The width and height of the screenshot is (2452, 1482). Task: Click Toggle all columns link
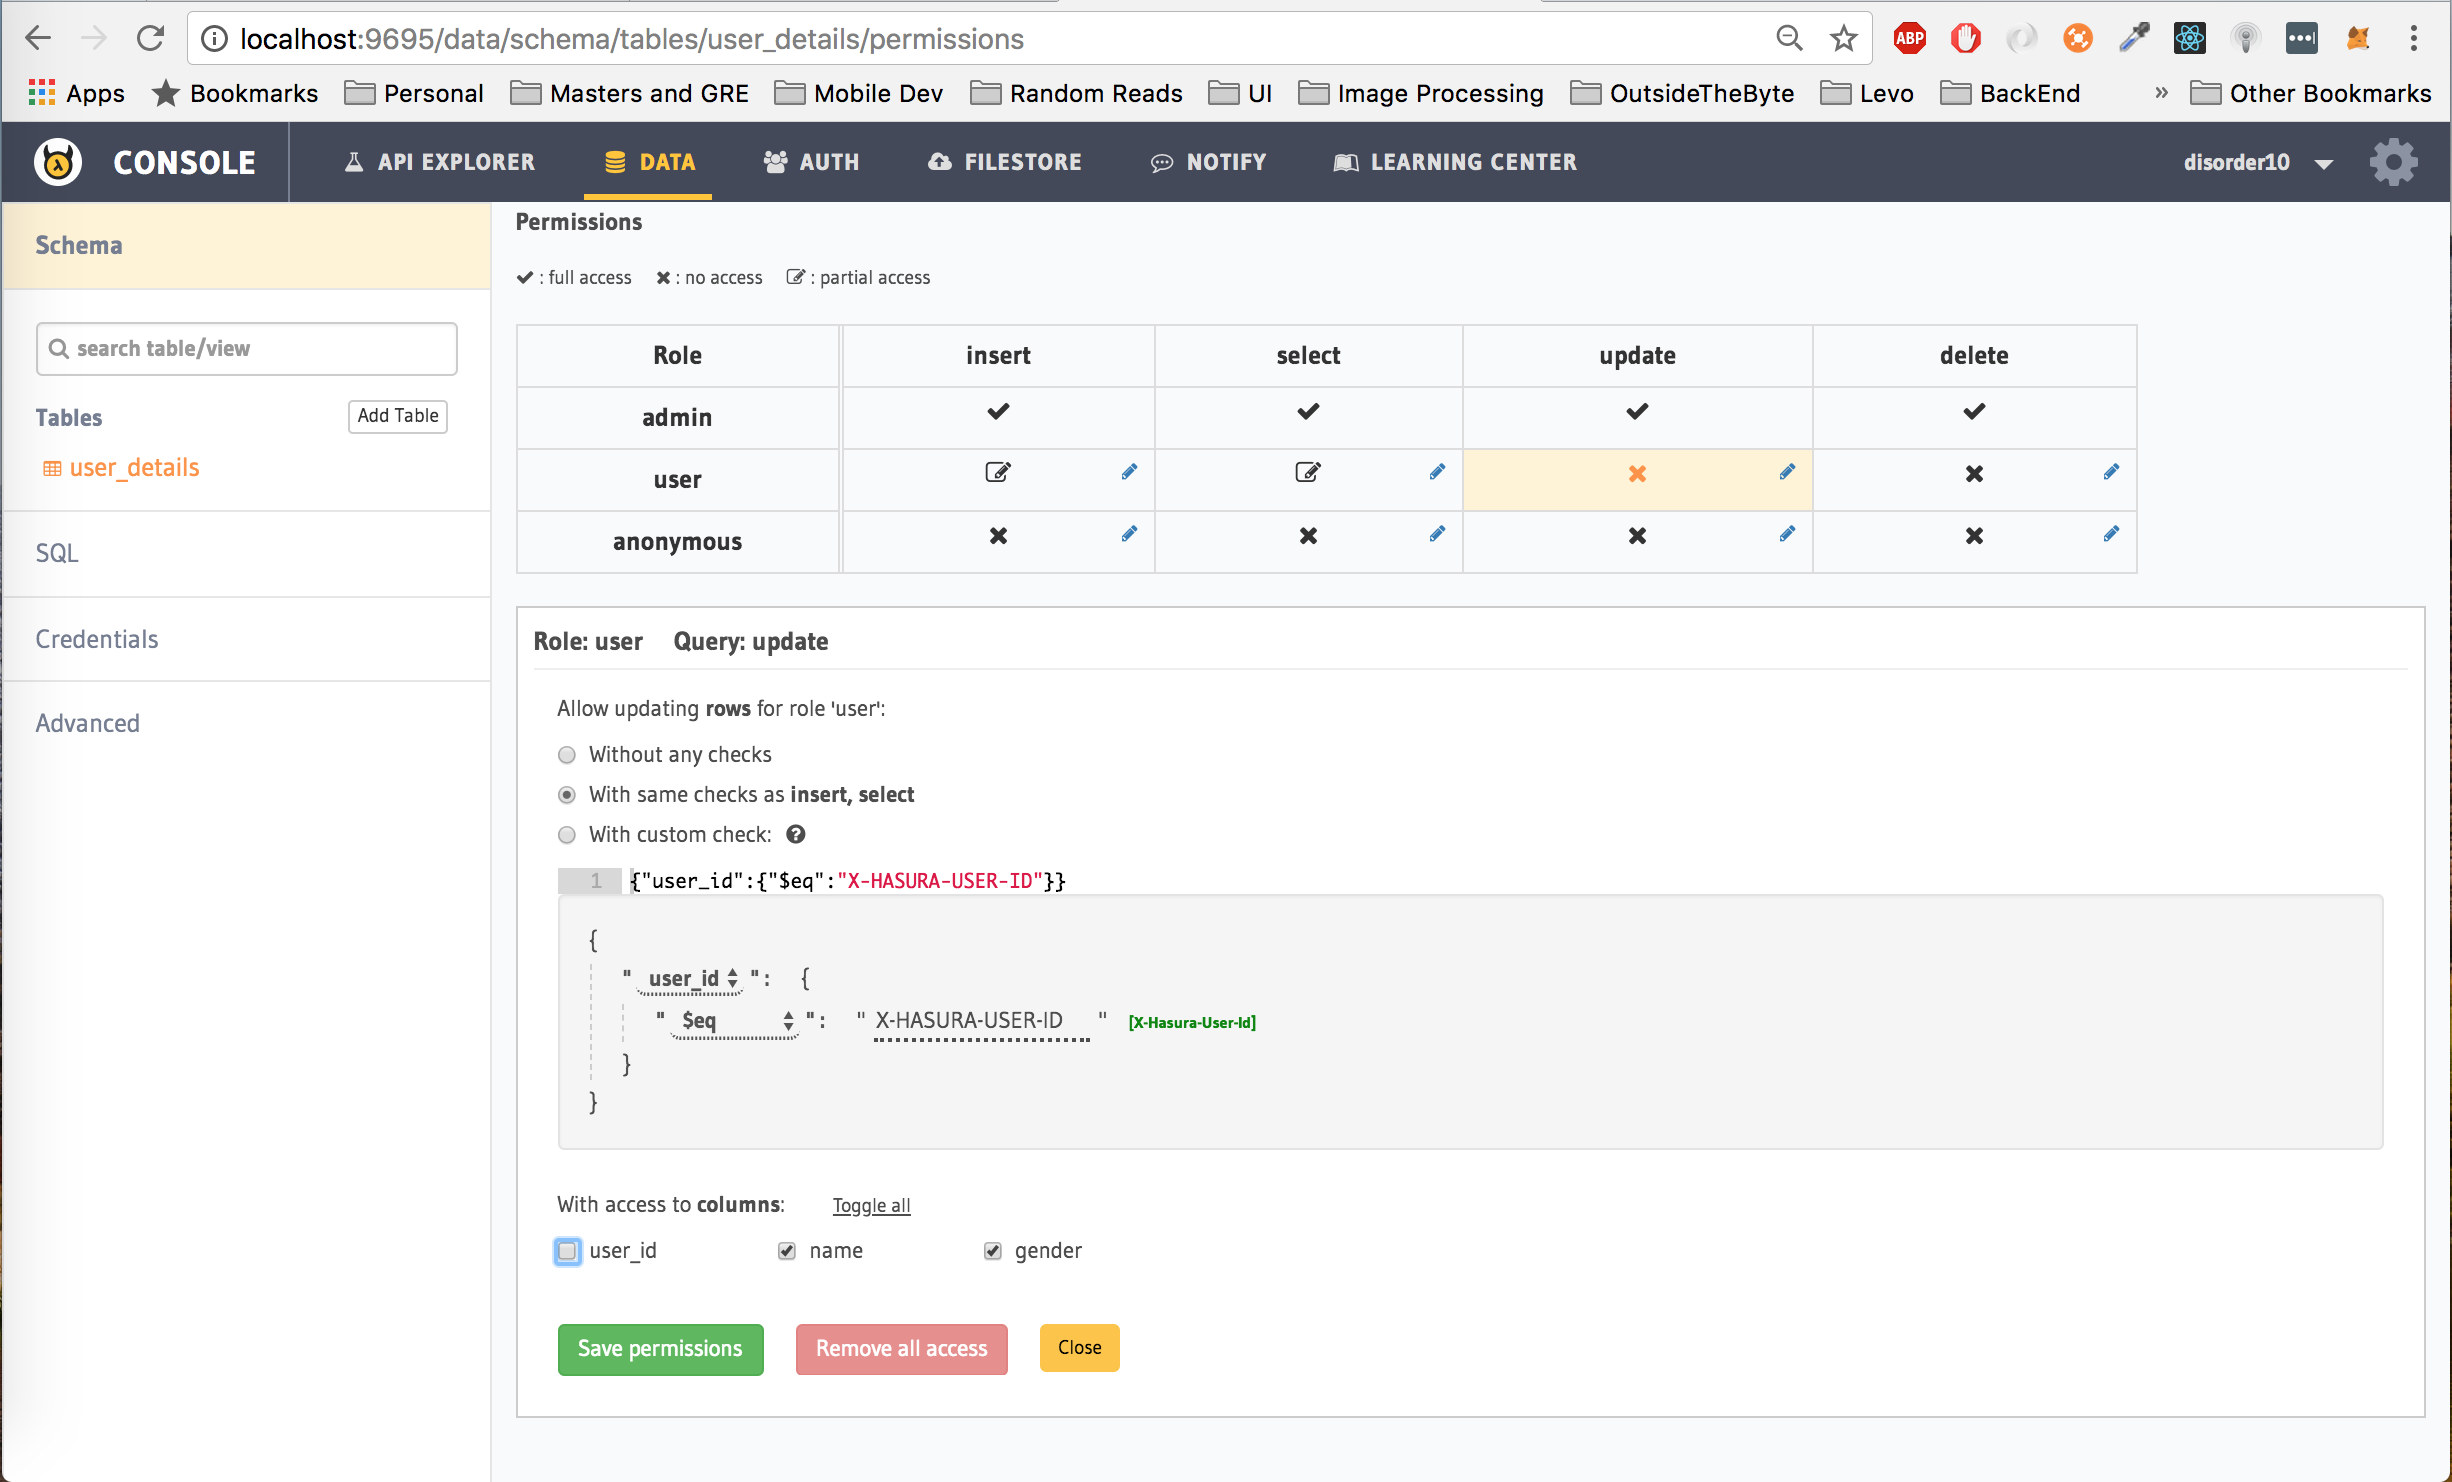(871, 1206)
